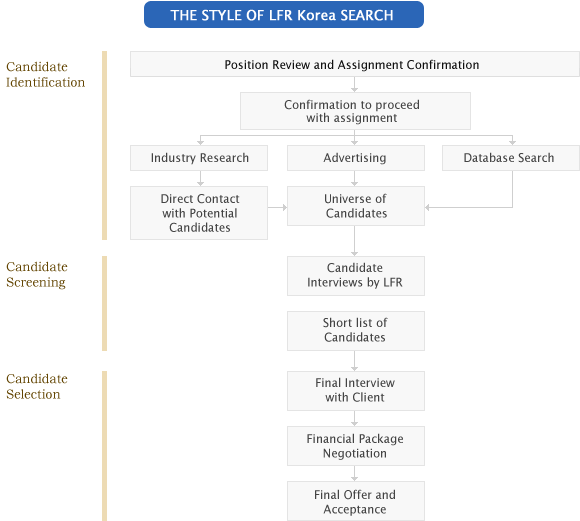
Task: Click Confirmation to proceed with assignment box
Action: click(x=355, y=111)
